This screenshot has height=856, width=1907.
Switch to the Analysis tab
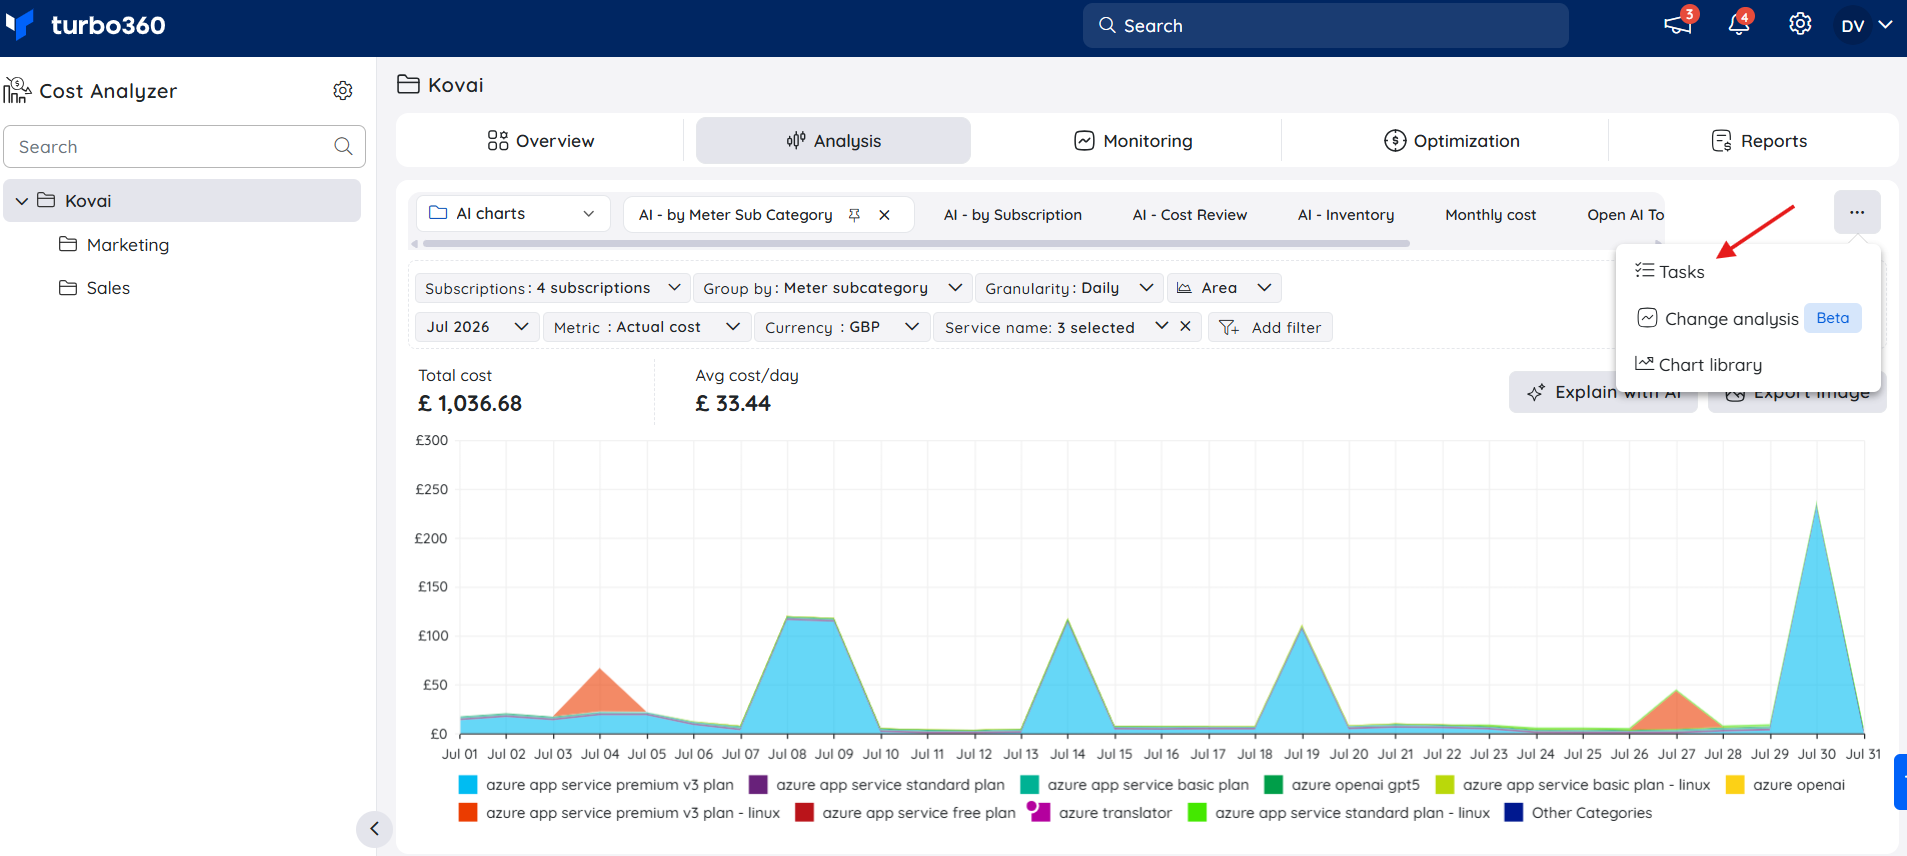click(x=833, y=141)
